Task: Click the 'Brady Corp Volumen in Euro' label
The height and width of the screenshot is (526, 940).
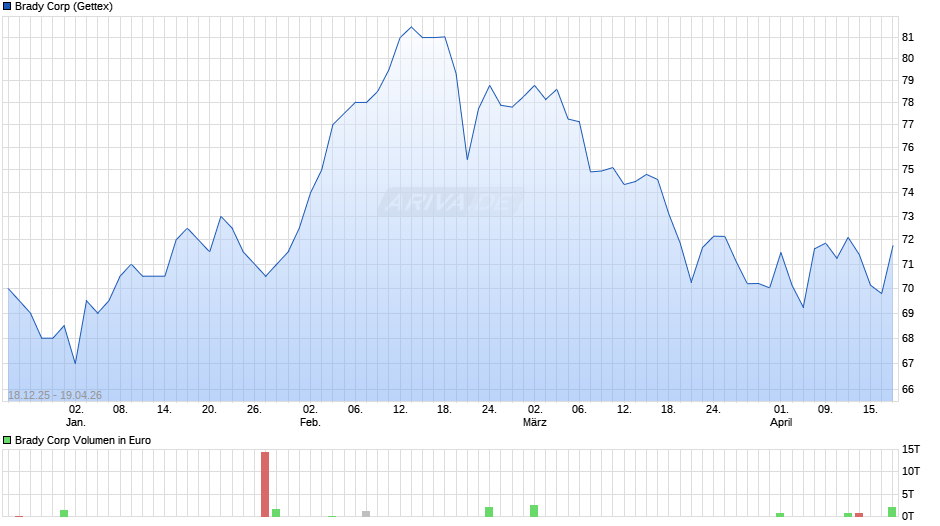Action: tap(83, 440)
